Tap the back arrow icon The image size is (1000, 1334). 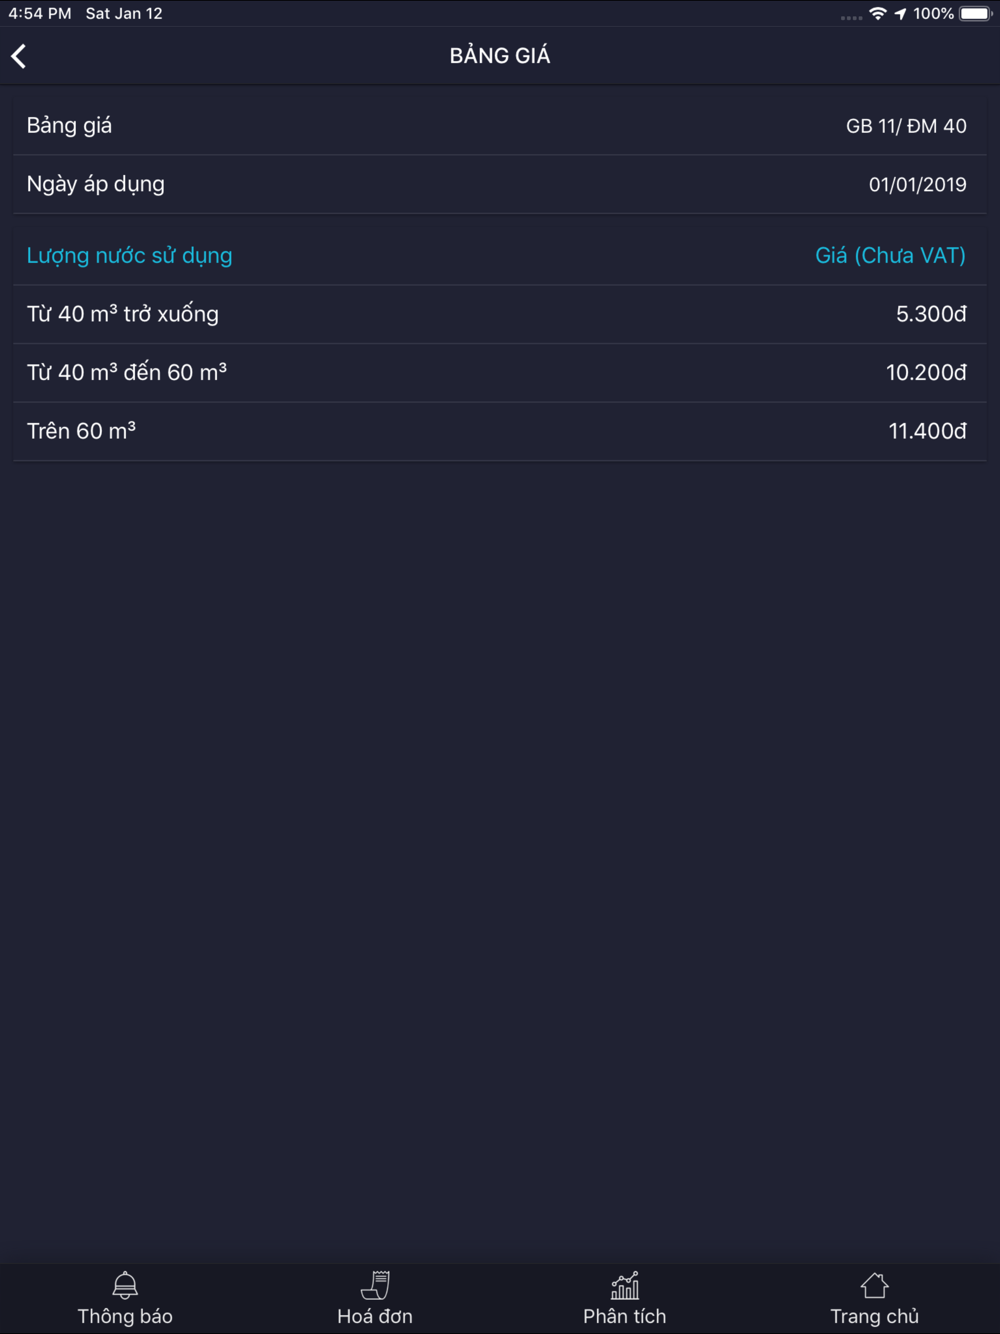(19, 56)
